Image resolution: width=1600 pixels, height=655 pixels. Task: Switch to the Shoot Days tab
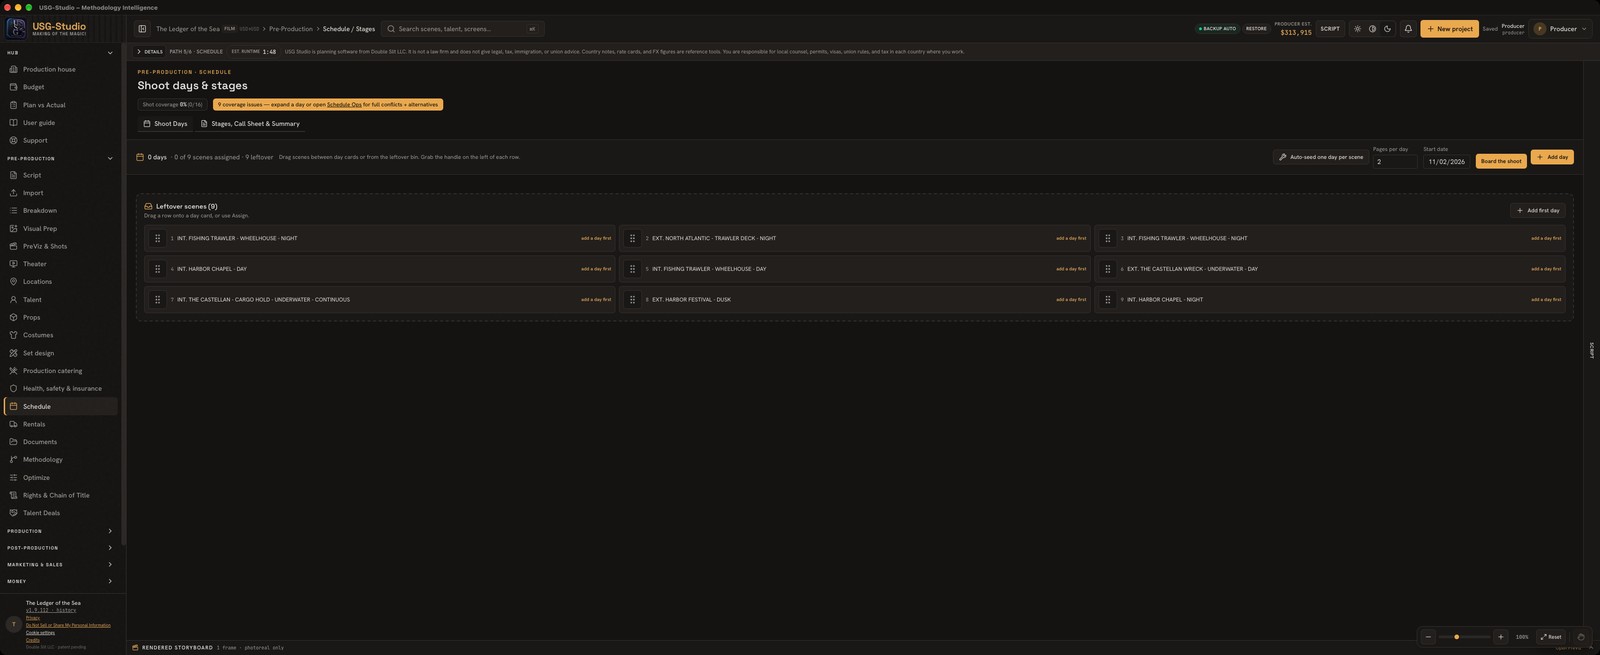(165, 124)
